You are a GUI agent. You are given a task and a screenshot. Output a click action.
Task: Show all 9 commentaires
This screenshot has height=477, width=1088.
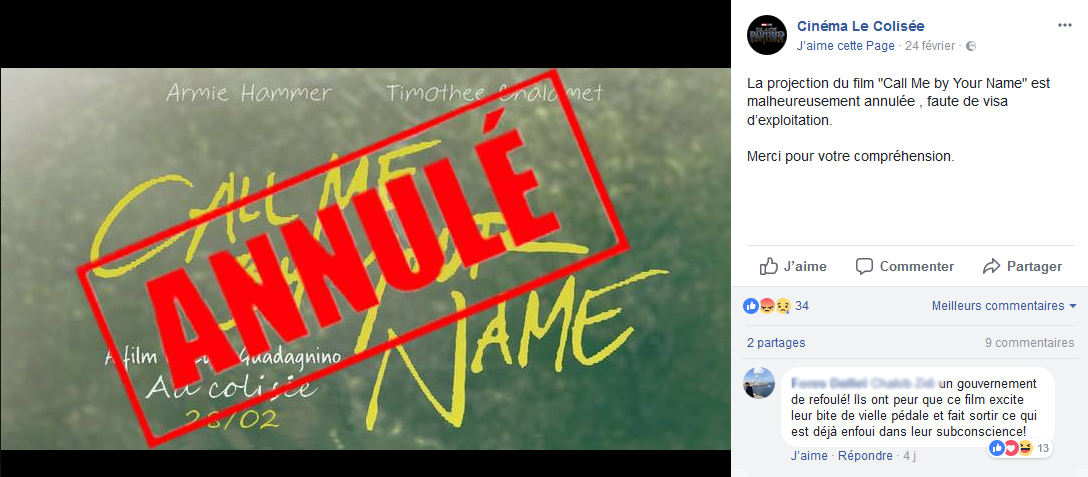pyautogui.click(x=1030, y=343)
